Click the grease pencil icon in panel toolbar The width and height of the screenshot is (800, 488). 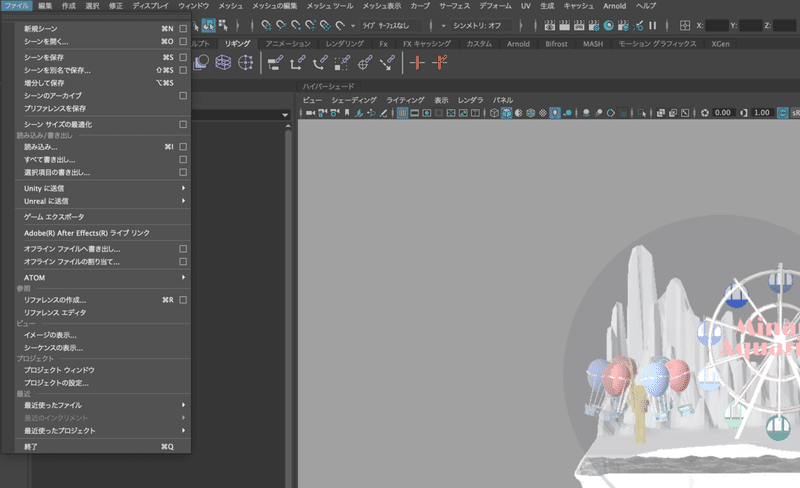[383, 113]
